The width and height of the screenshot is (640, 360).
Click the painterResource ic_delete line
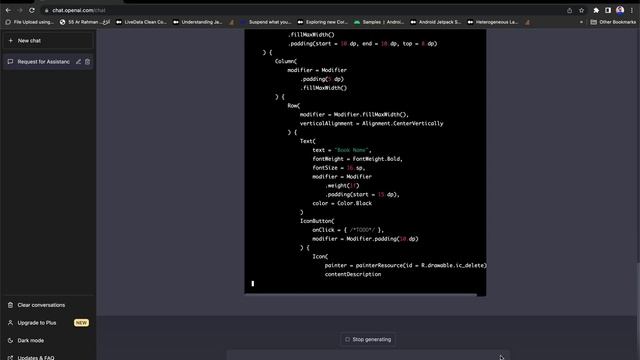click(x=406, y=265)
